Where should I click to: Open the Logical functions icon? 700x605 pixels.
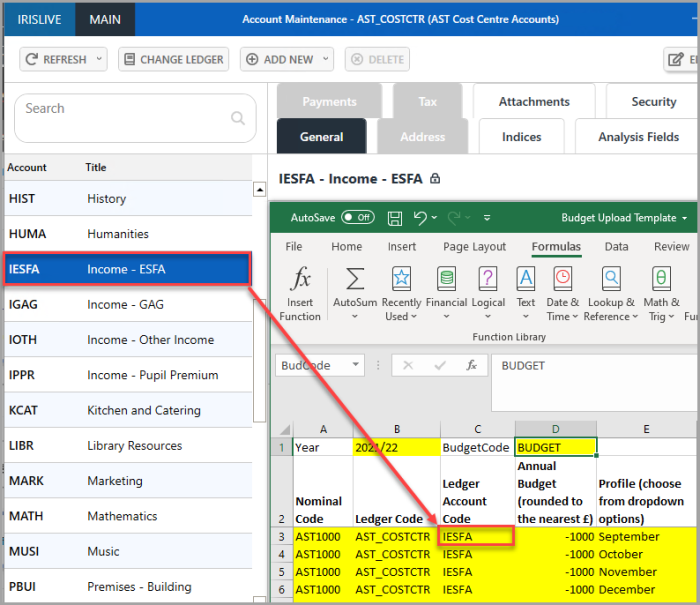tap(488, 279)
